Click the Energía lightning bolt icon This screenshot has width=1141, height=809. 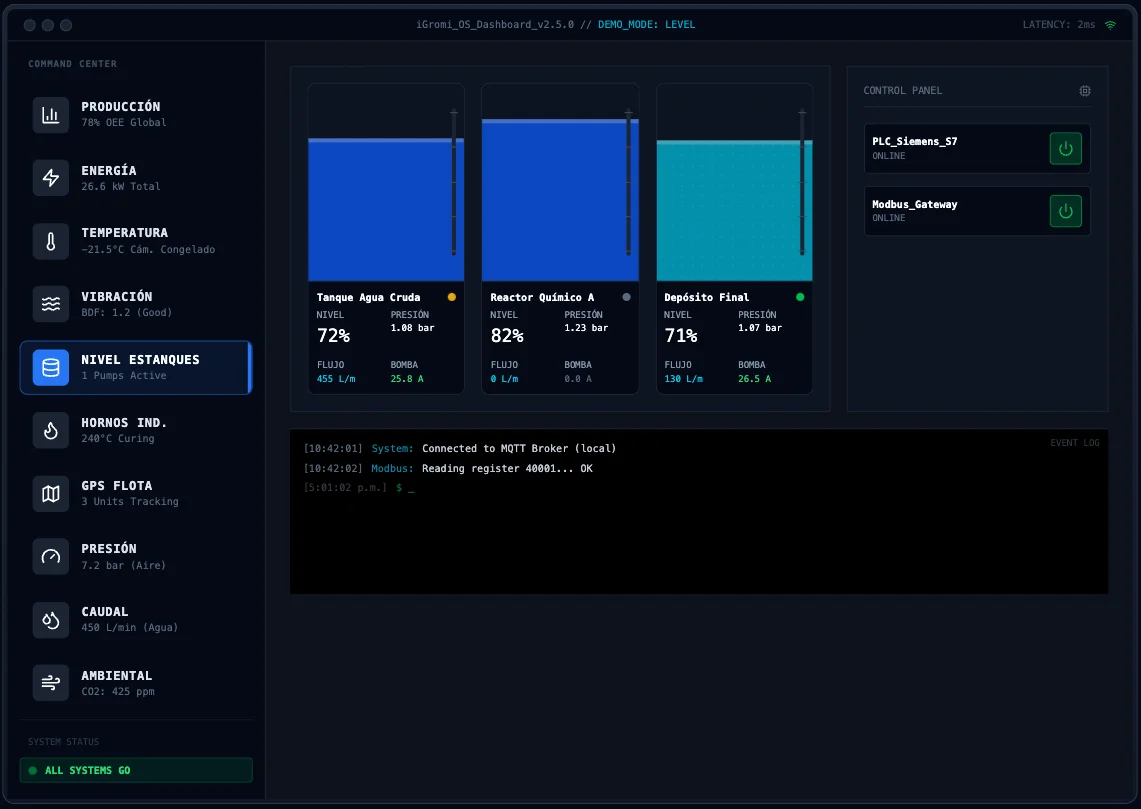pos(51,178)
